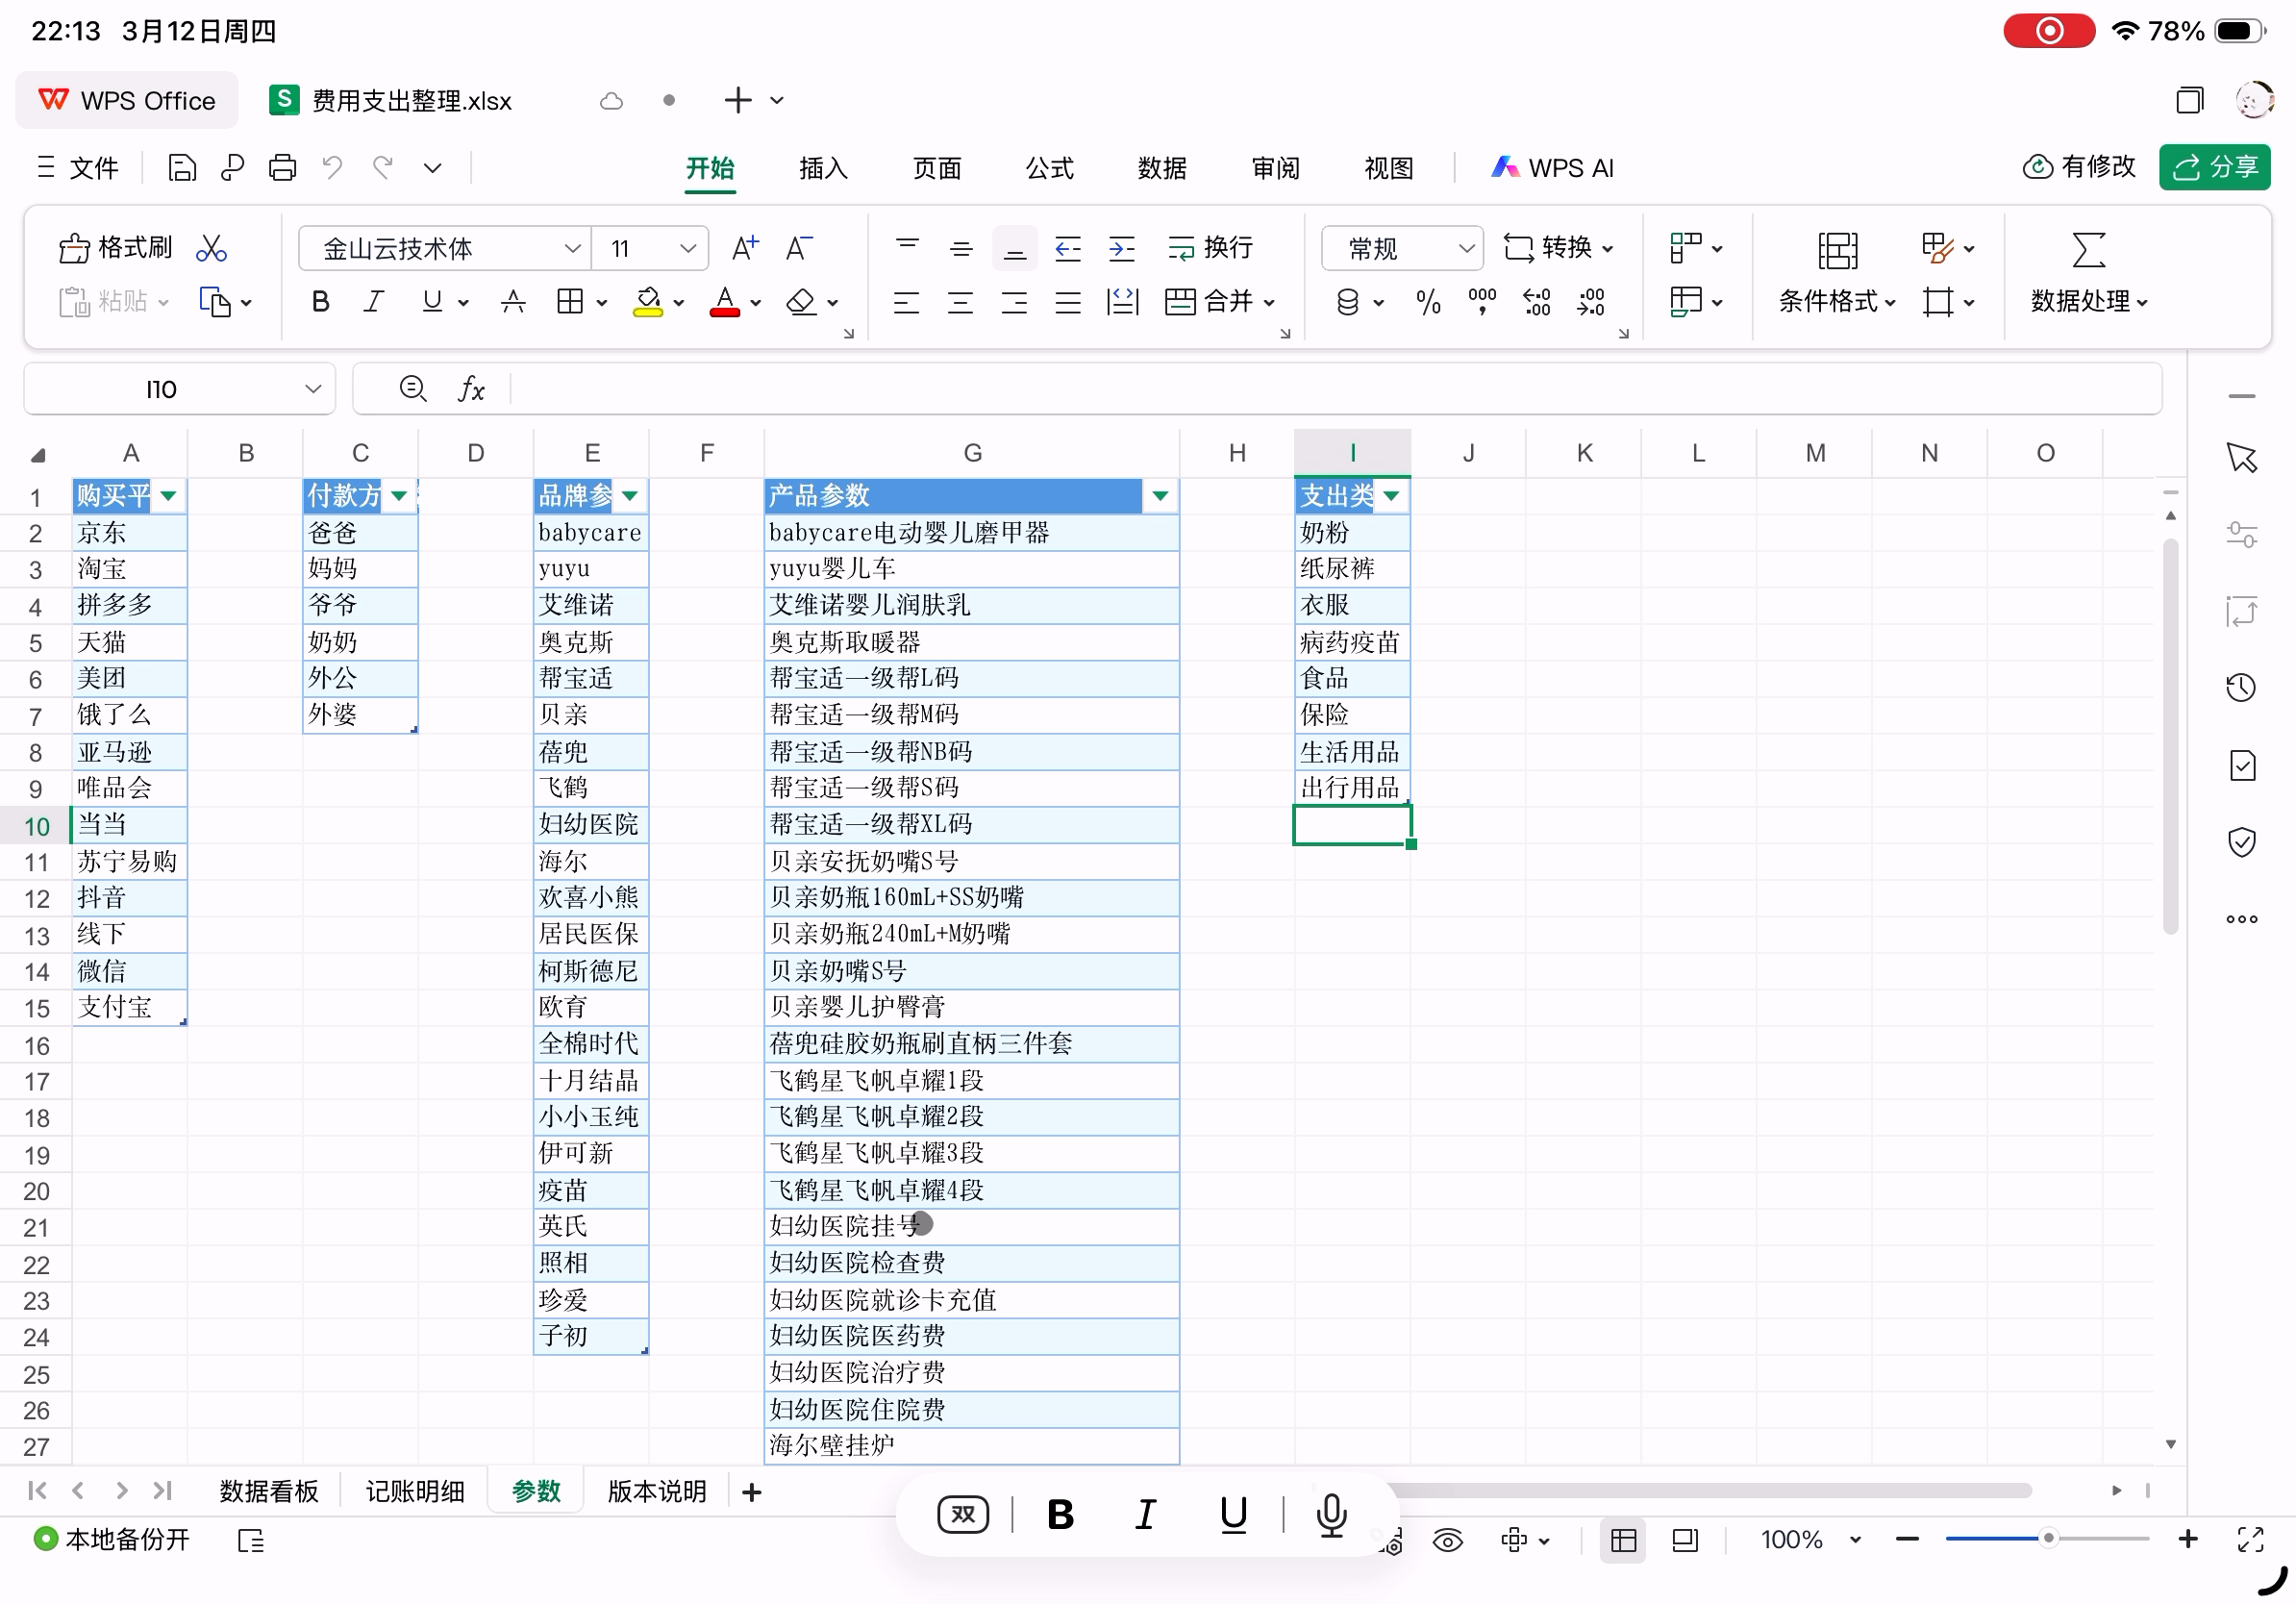Viewport: 2296px width, 1604px height.
Task: Toggle italic formatting in the ribbon
Action: click(374, 301)
